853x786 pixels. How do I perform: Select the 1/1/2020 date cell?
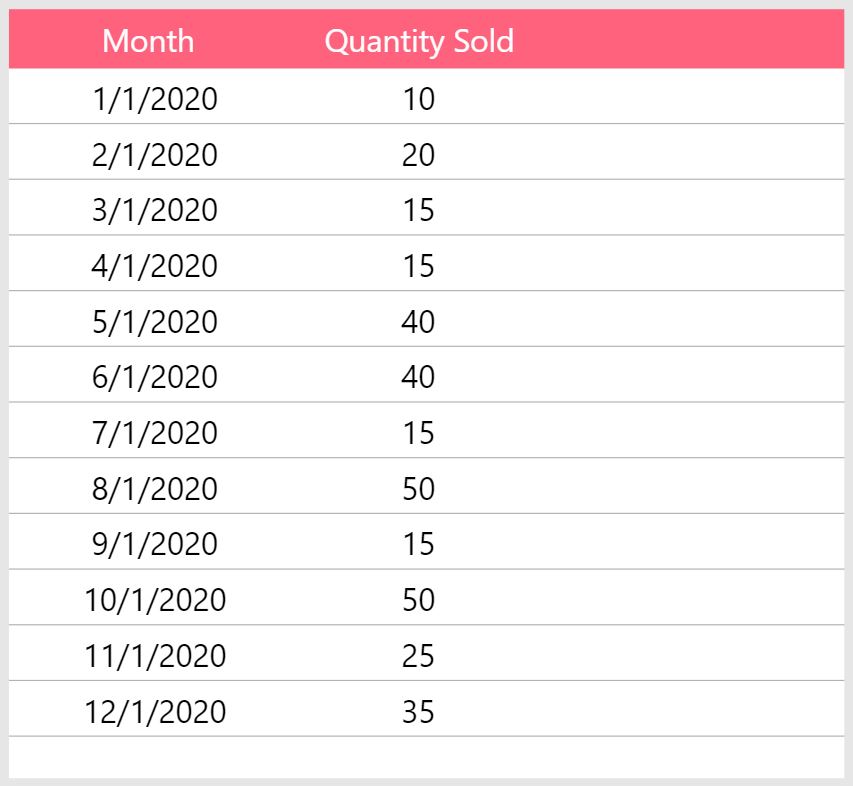coord(155,99)
